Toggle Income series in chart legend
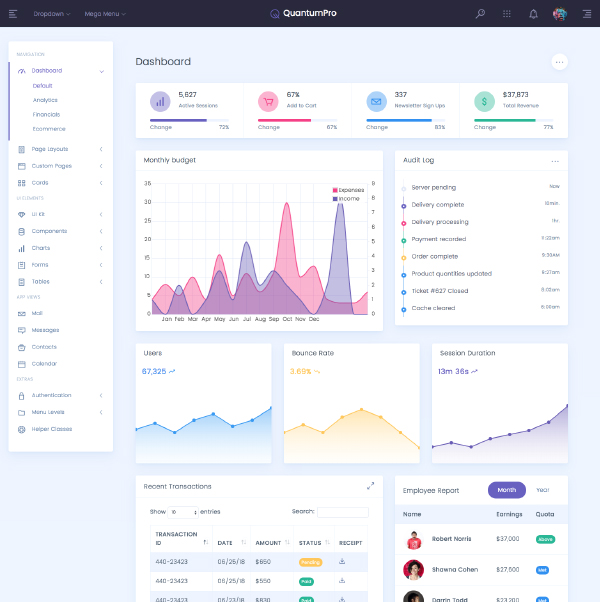The width and height of the screenshot is (600, 602). [346, 198]
